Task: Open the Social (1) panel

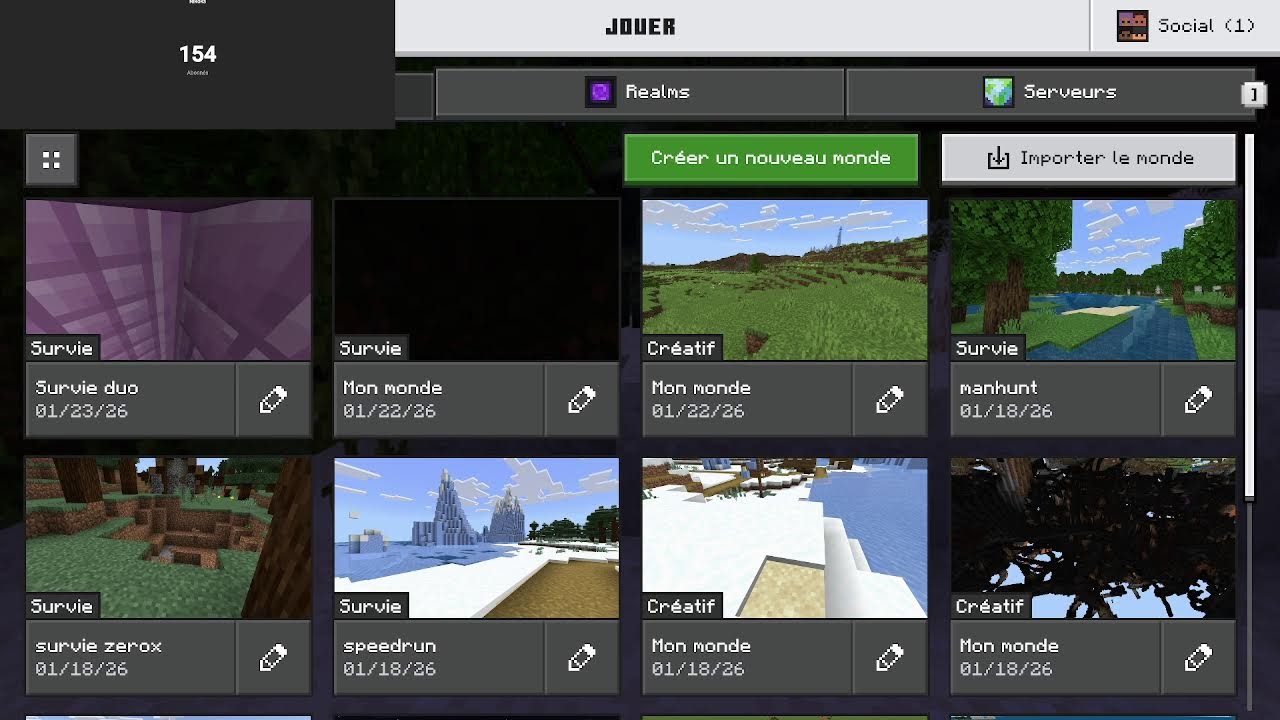Action: [x=1185, y=26]
